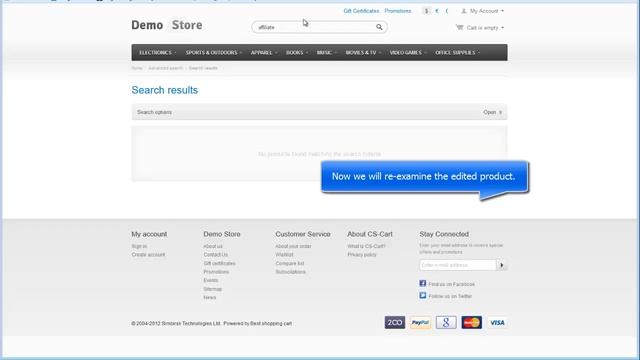Click the MasterCard payment logo
The width and height of the screenshot is (640, 360).
tap(471, 322)
